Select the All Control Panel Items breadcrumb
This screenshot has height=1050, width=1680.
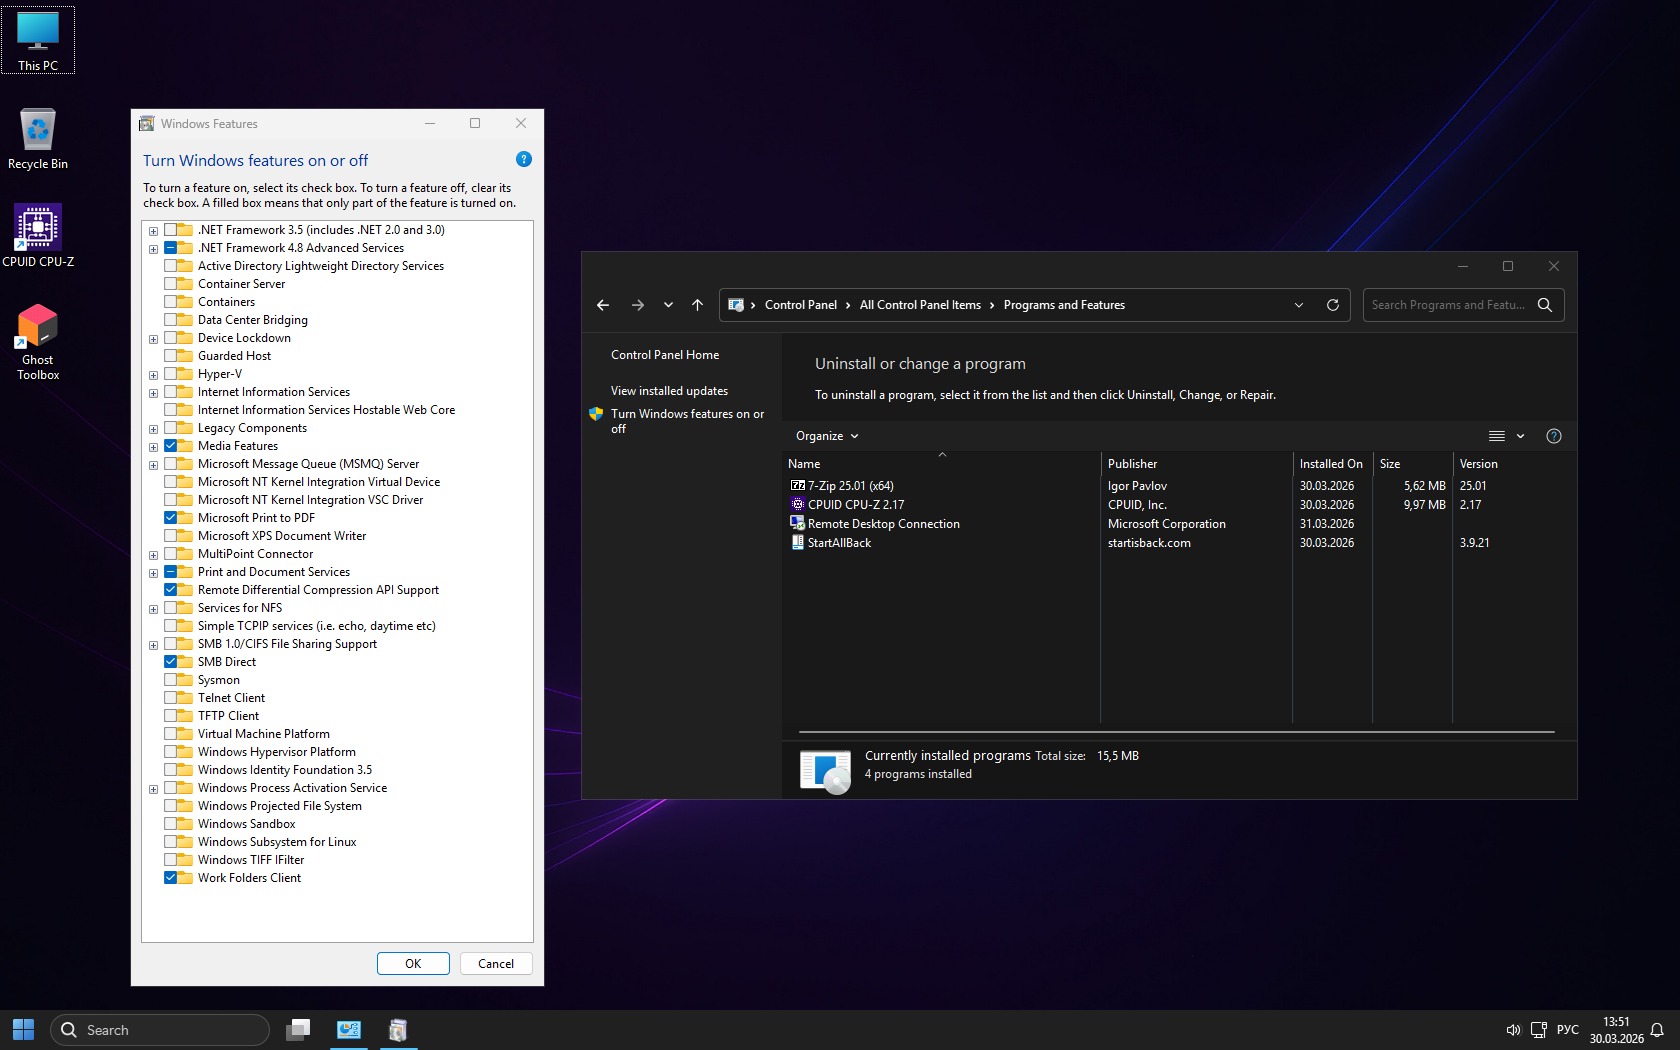pos(919,305)
